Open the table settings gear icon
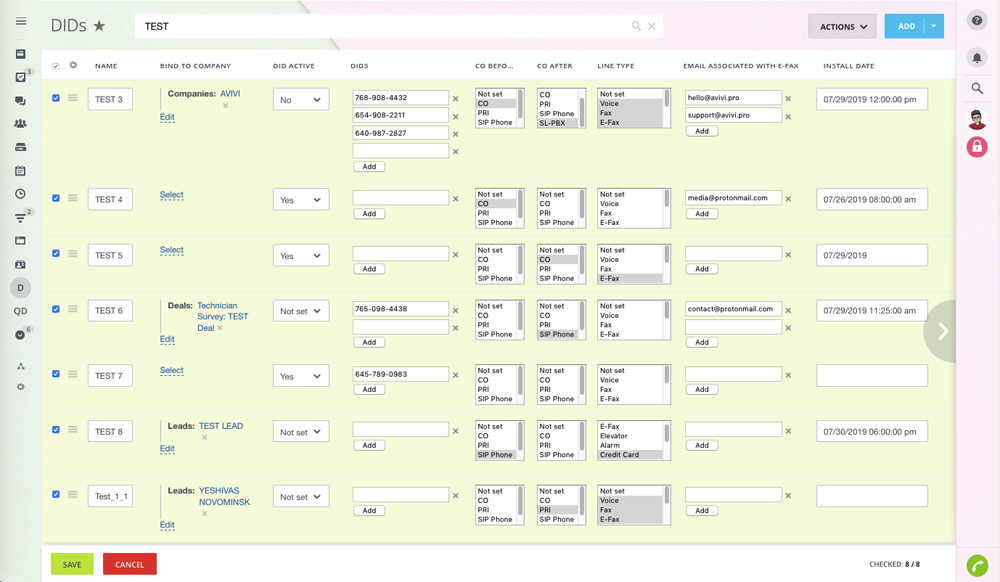Viewport: 1000px width, 582px height. (72, 66)
